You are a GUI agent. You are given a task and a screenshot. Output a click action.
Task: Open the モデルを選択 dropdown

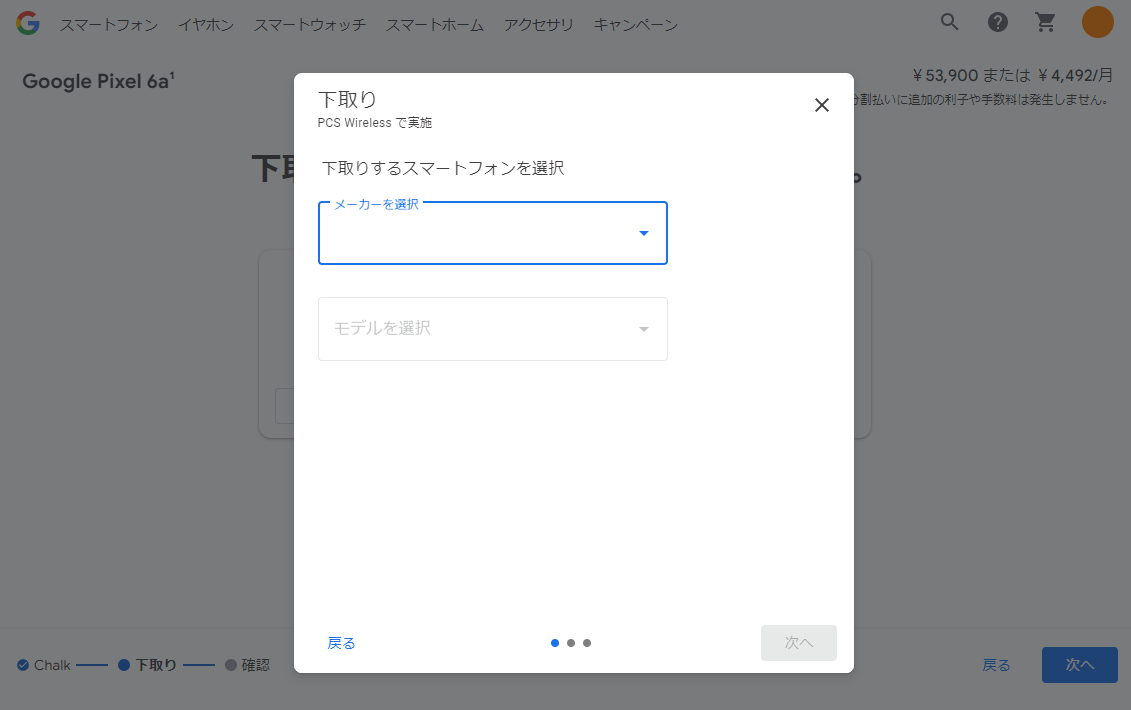pyautogui.click(x=493, y=329)
